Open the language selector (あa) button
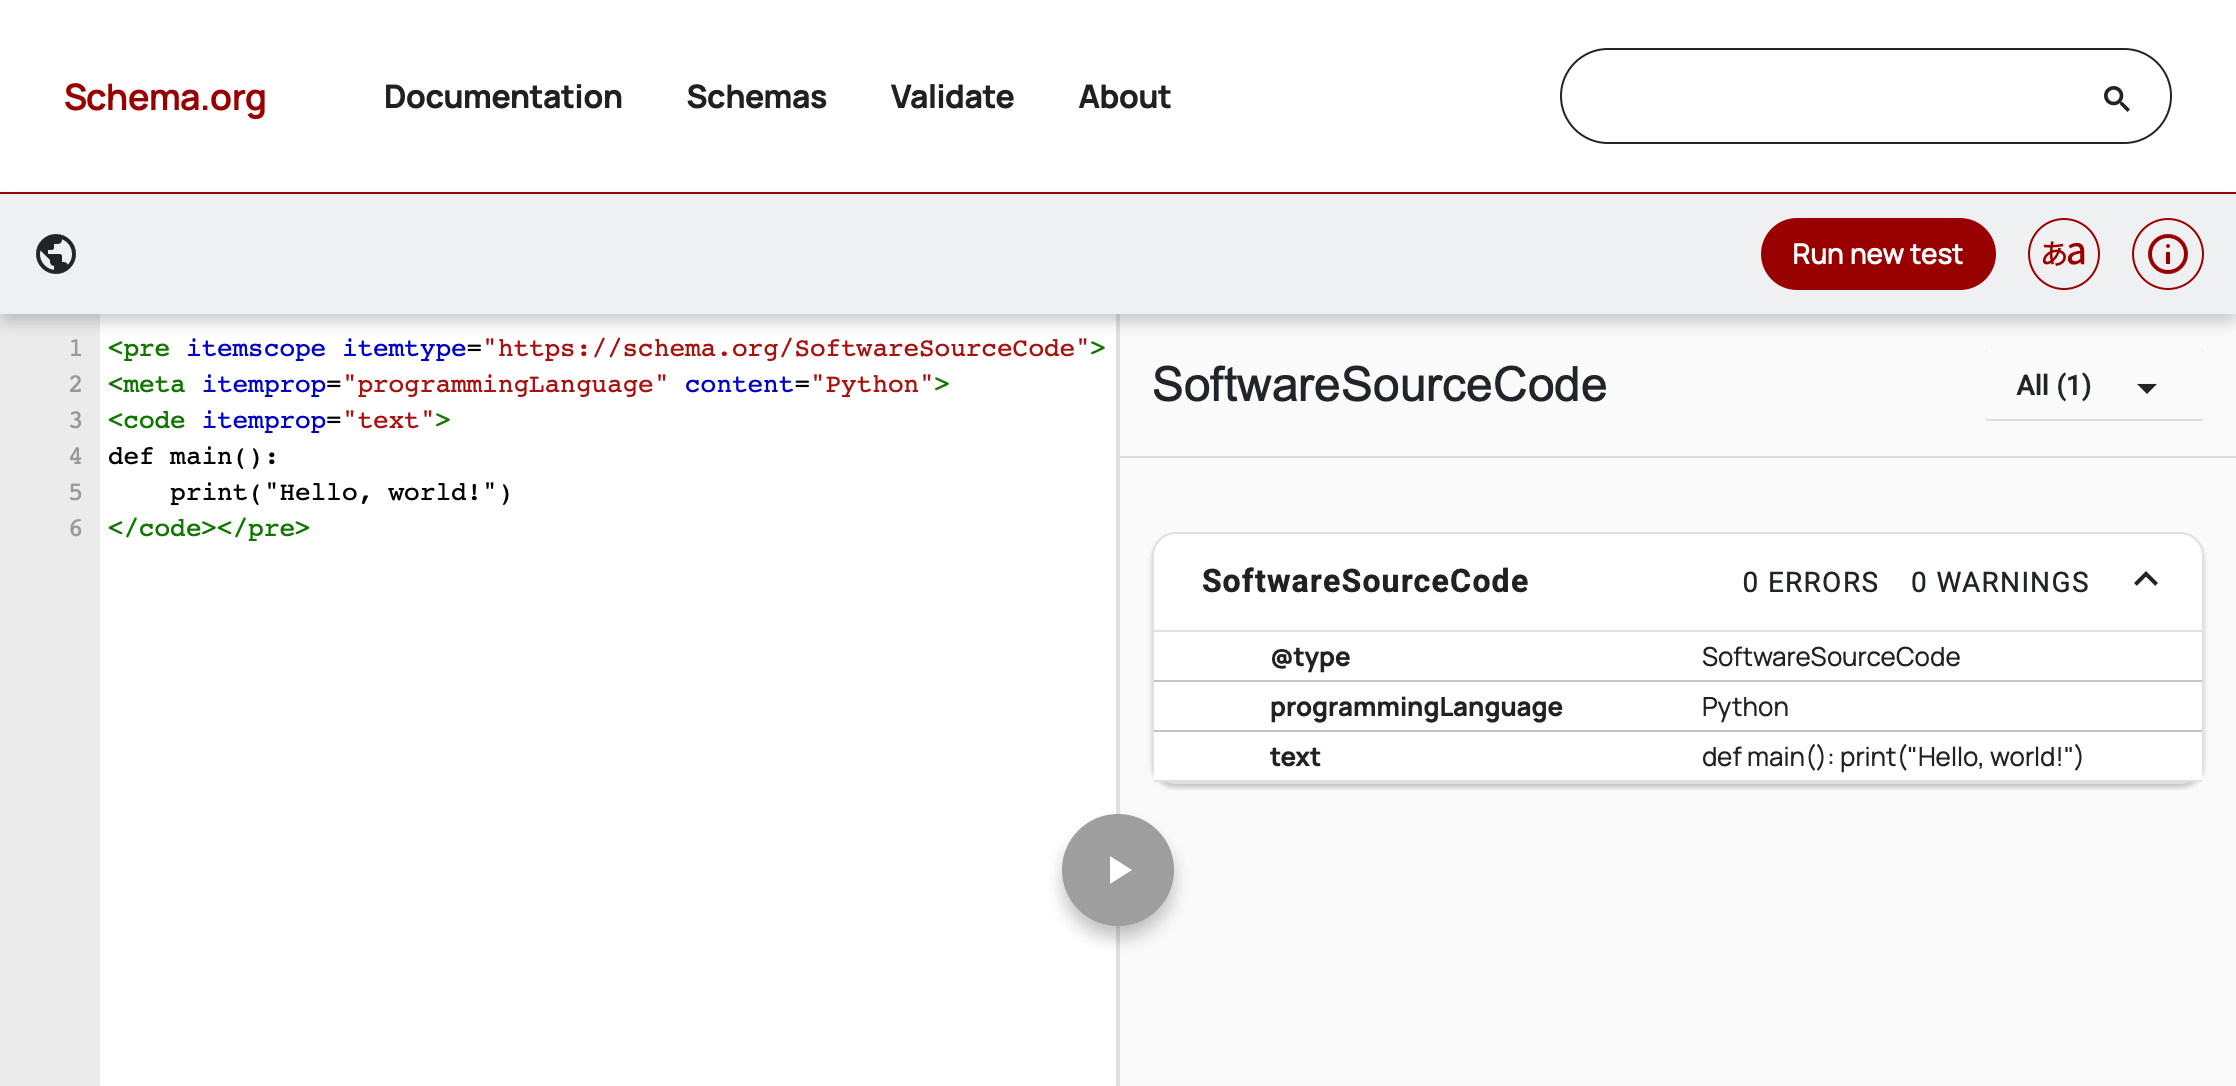 (x=2063, y=254)
